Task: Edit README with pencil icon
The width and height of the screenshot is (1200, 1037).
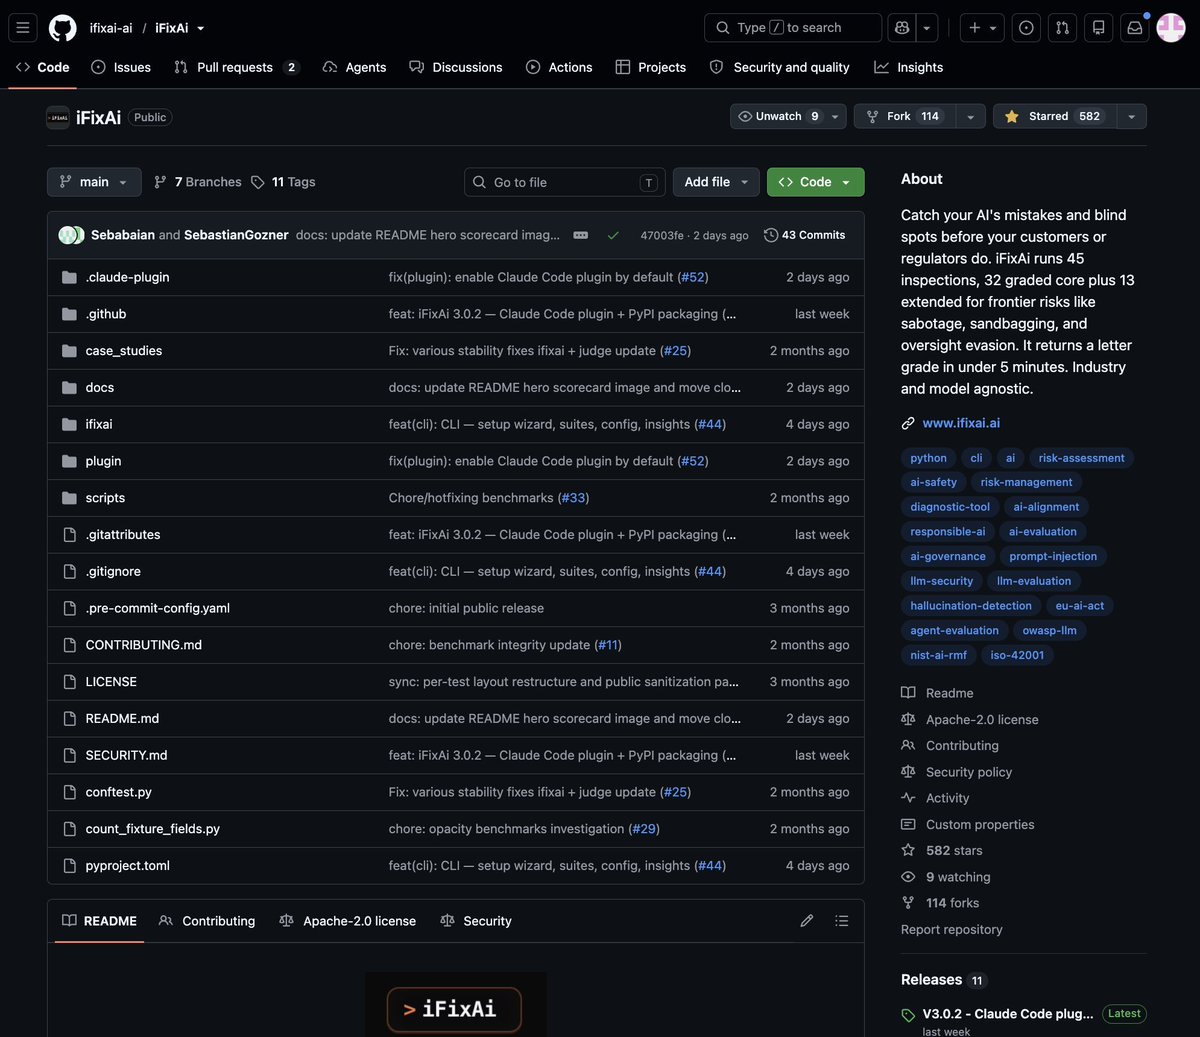Action: coord(807,921)
